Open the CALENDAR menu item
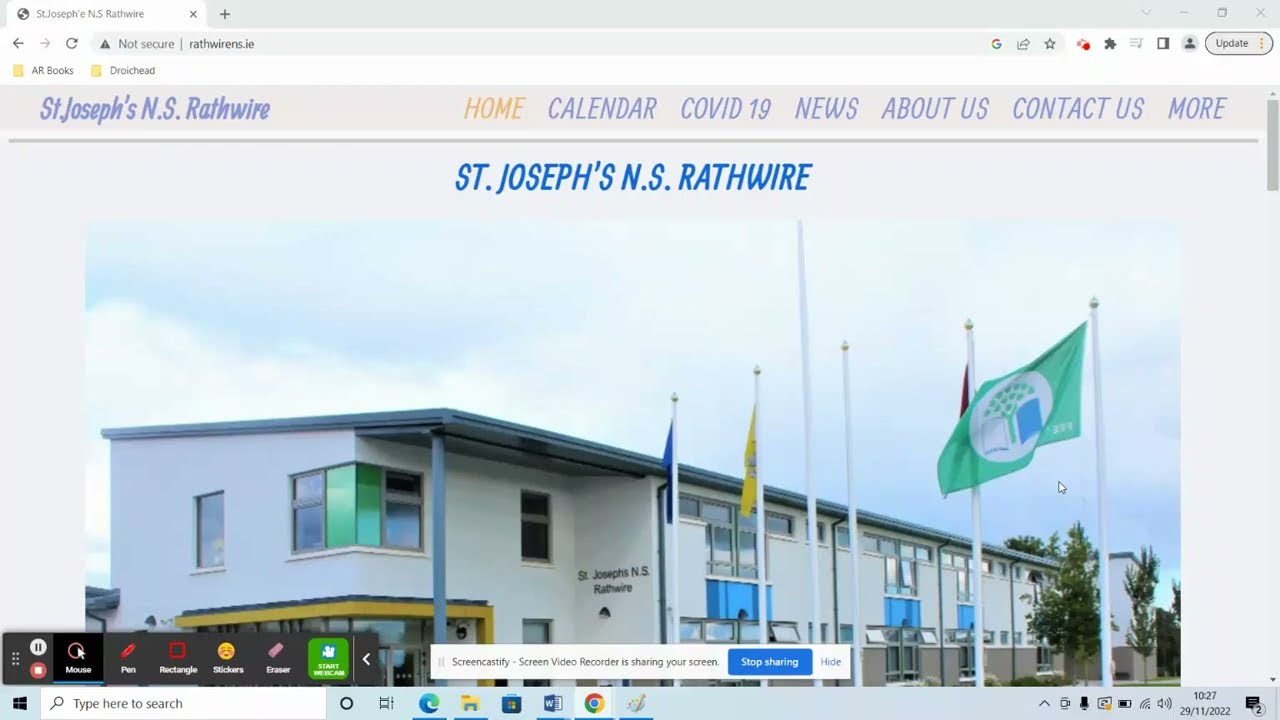The width and height of the screenshot is (1280, 720). 602,109
